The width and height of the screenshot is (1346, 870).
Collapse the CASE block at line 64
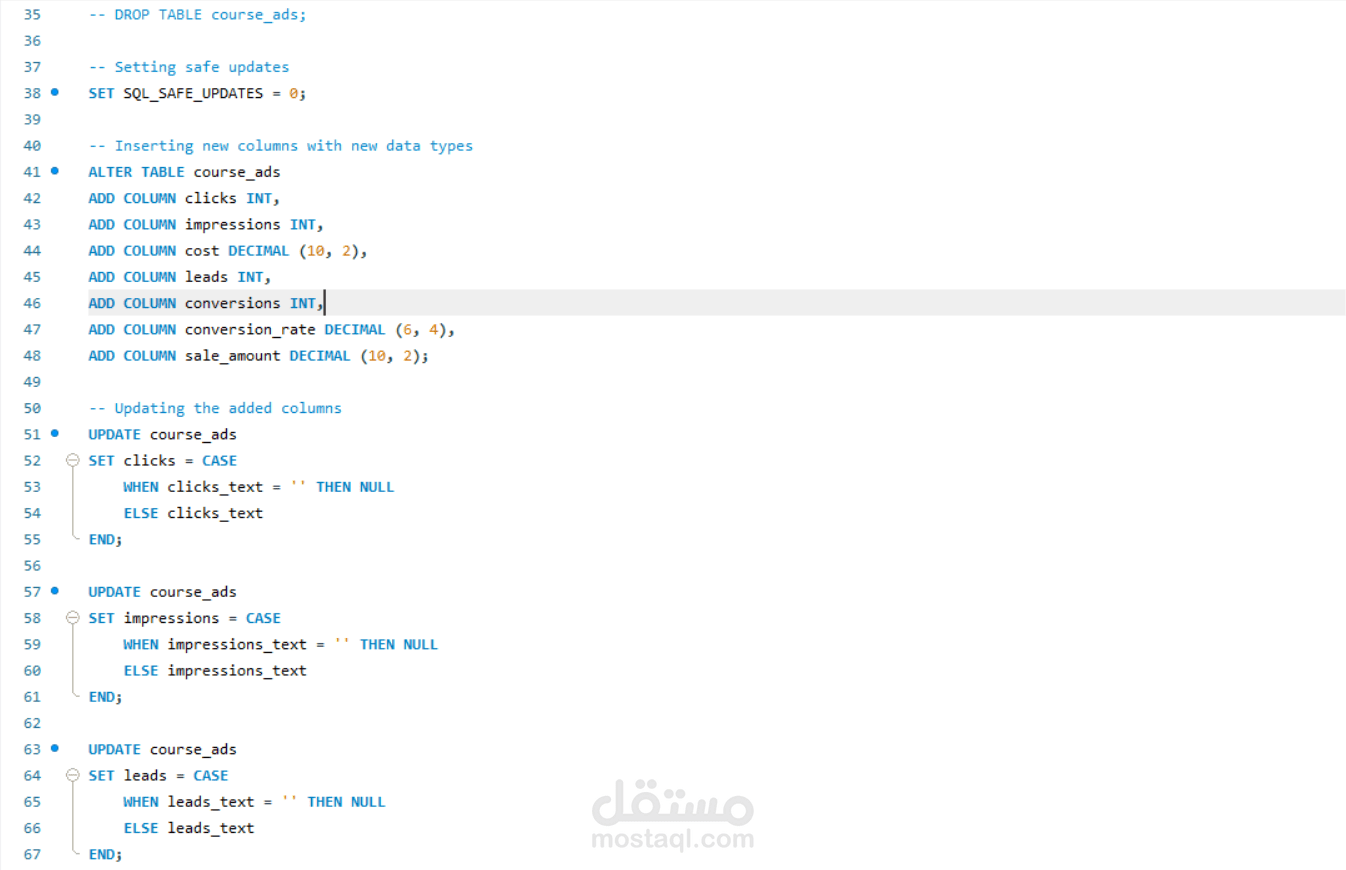tap(72, 775)
